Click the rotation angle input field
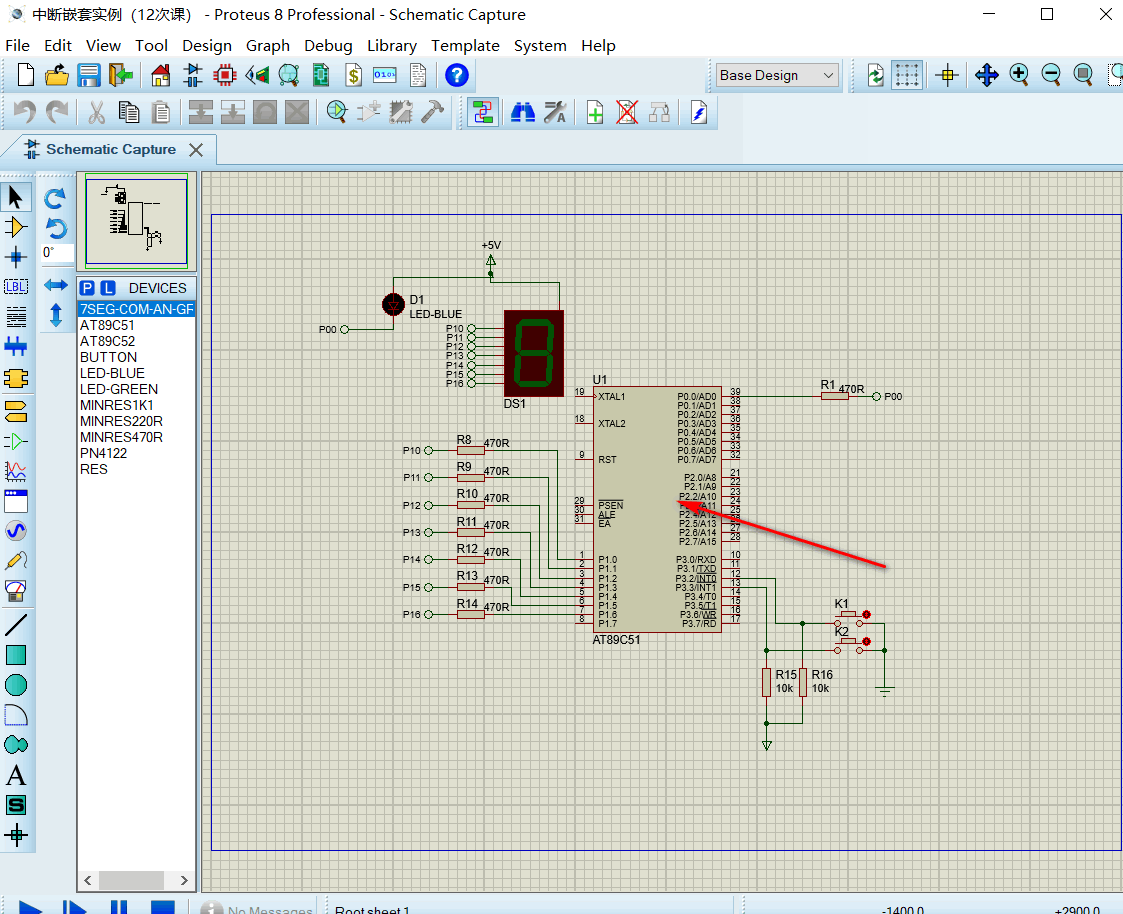 [57, 253]
